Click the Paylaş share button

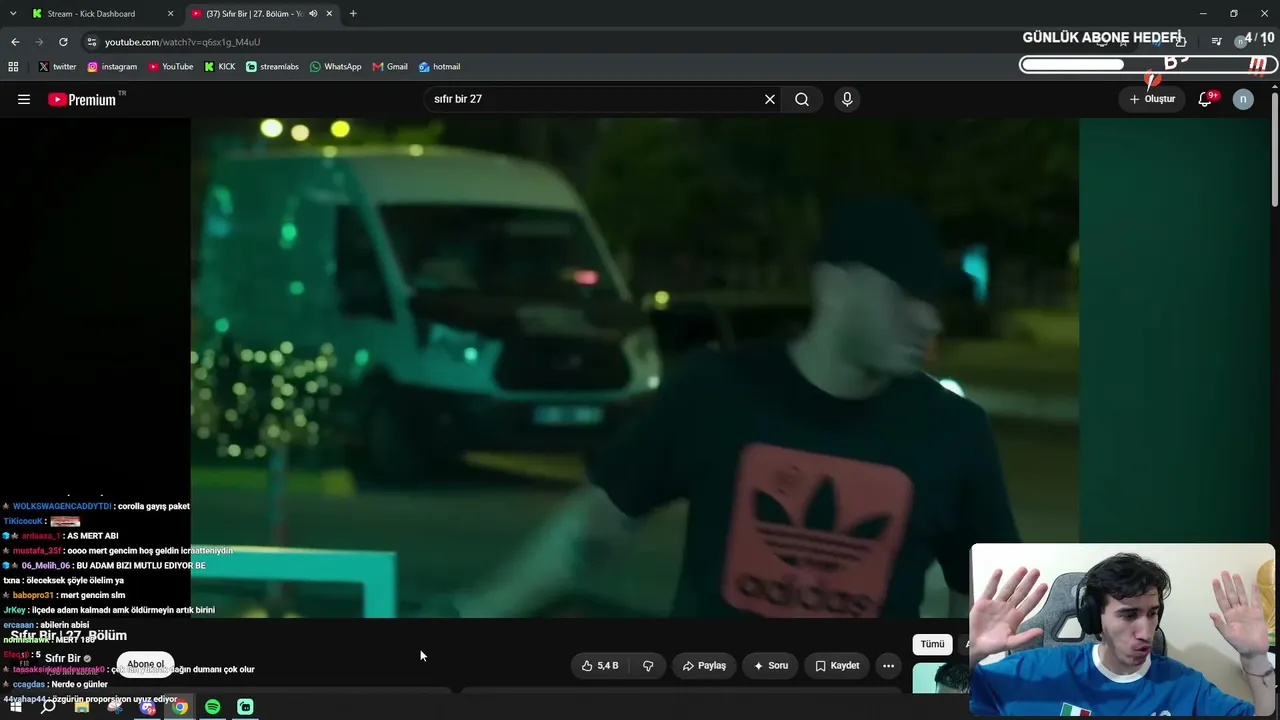click(704, 665)
